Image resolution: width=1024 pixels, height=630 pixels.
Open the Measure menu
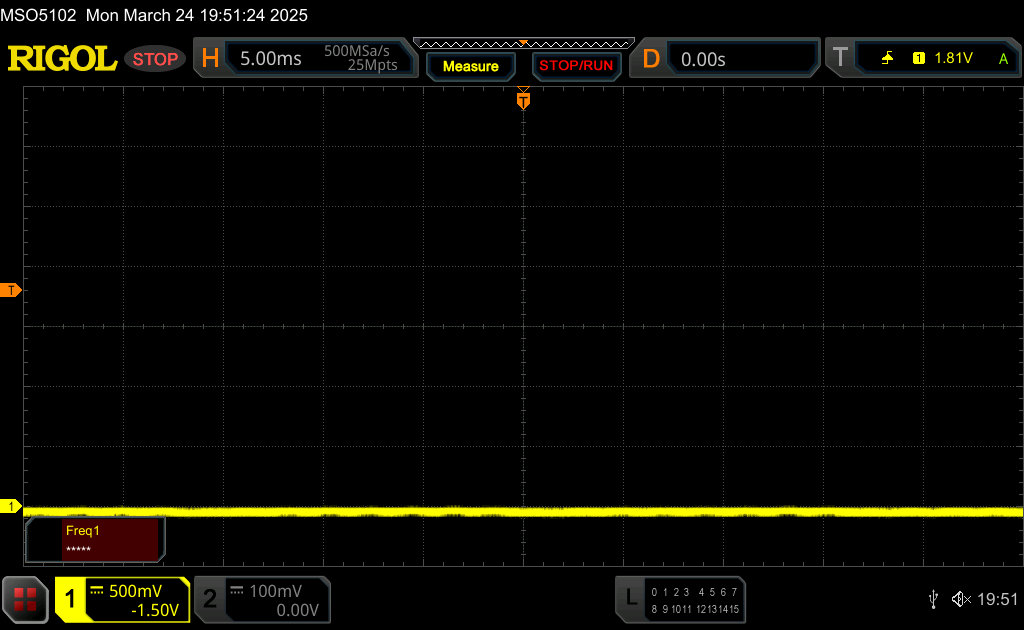tap(470, 66)
